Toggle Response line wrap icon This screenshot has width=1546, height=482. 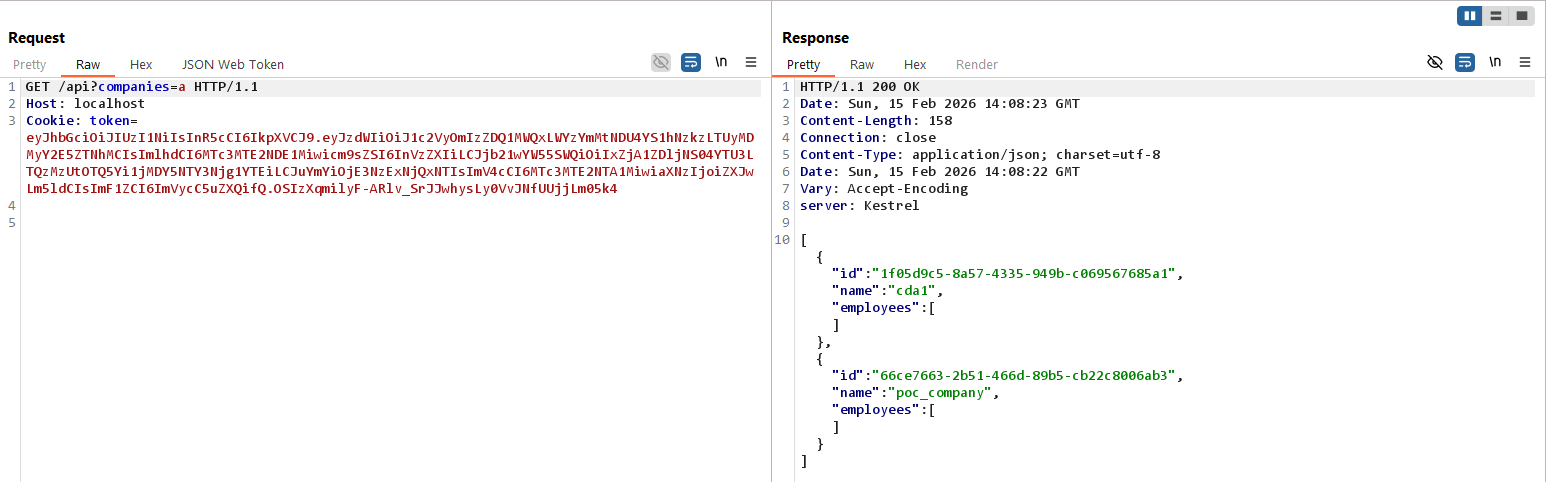point(1465,62)
